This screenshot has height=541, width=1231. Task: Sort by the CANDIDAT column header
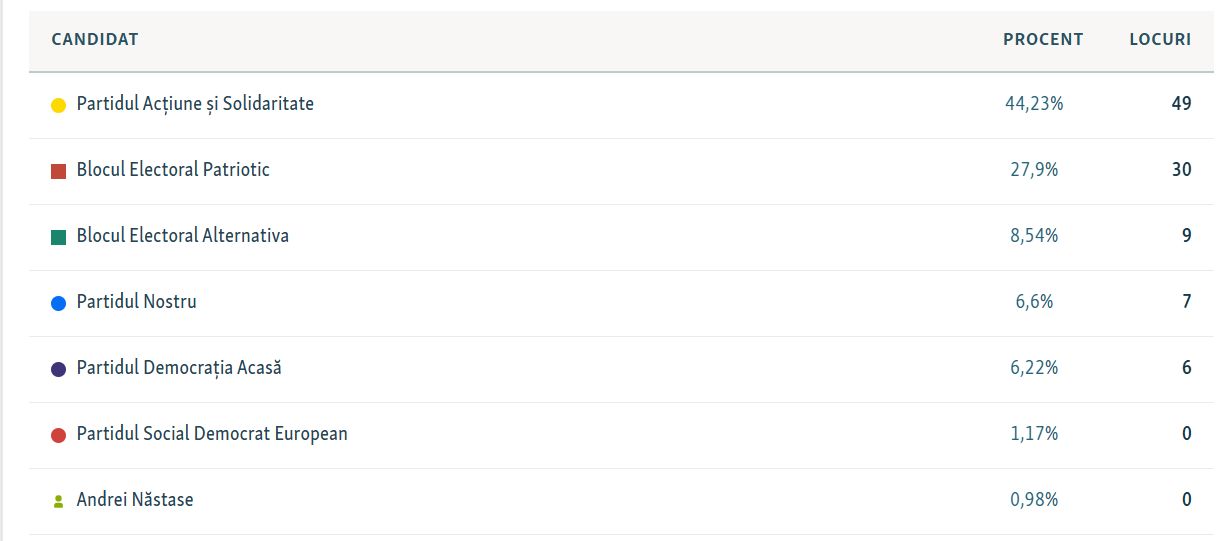[x=95, y=40]
